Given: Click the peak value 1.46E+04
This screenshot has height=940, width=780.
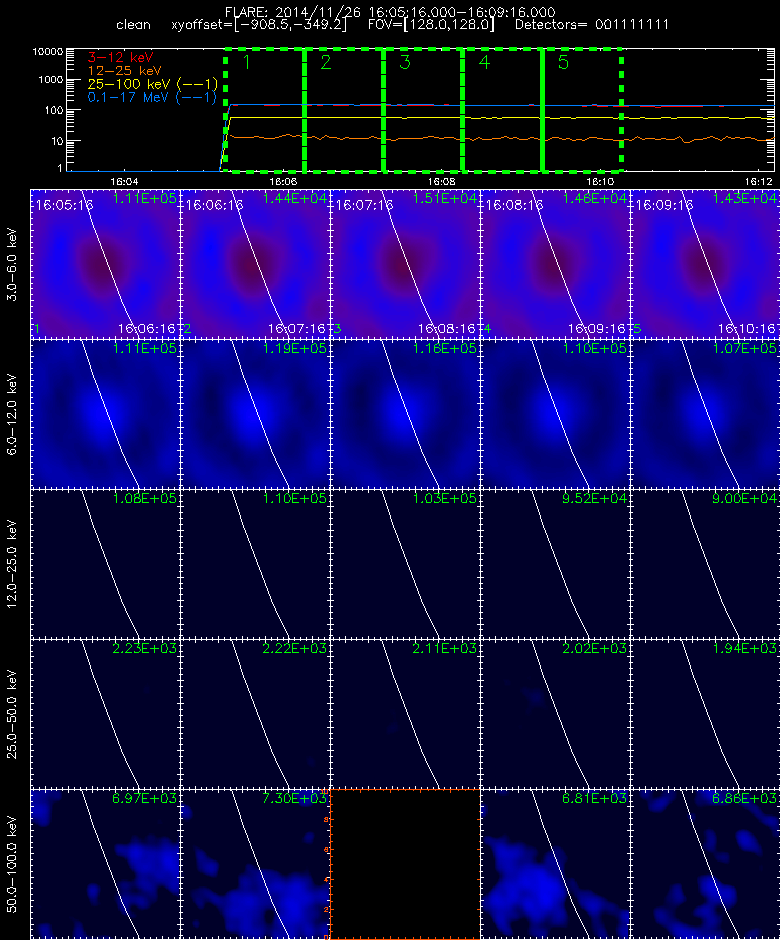Looking at the screenshot, I should pyautogui.click(x=595, y=198).
